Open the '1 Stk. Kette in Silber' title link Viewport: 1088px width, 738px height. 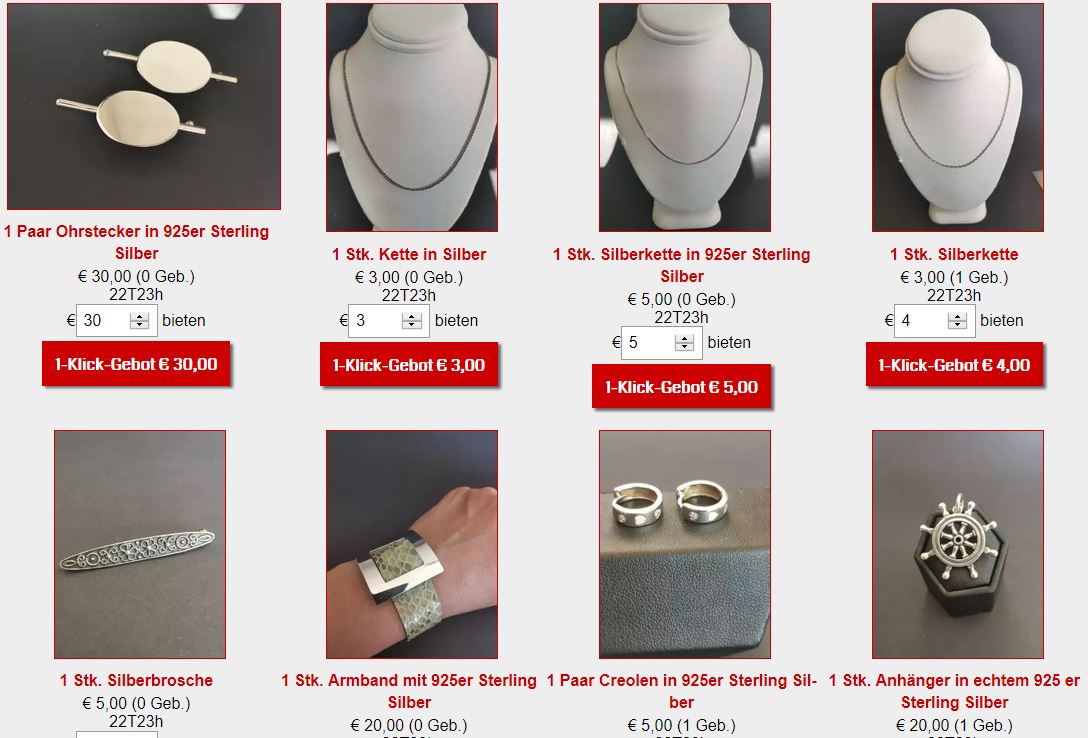pos(409,255)
